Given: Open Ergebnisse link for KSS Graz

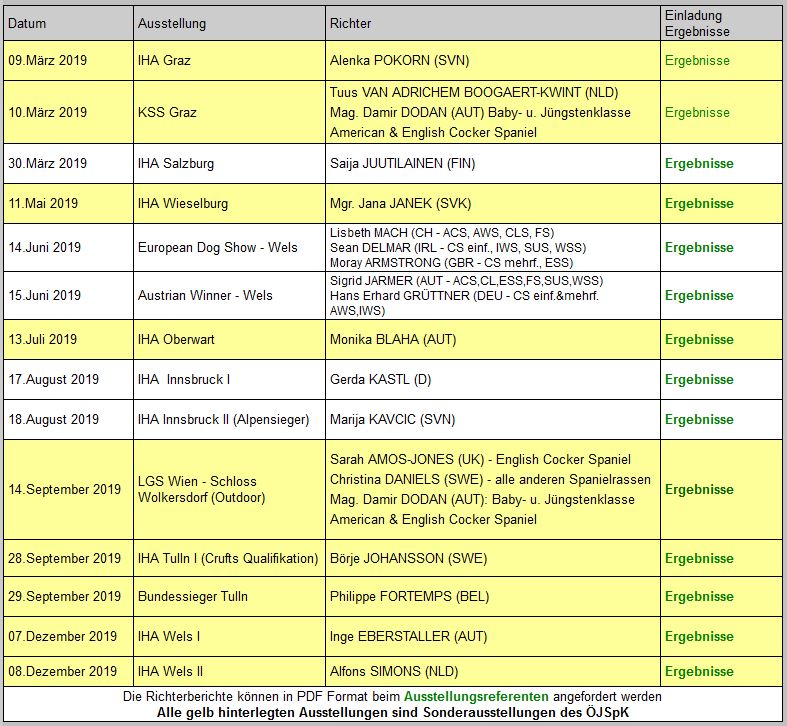Looking at the screenshot, I should (x=697, y=112).
